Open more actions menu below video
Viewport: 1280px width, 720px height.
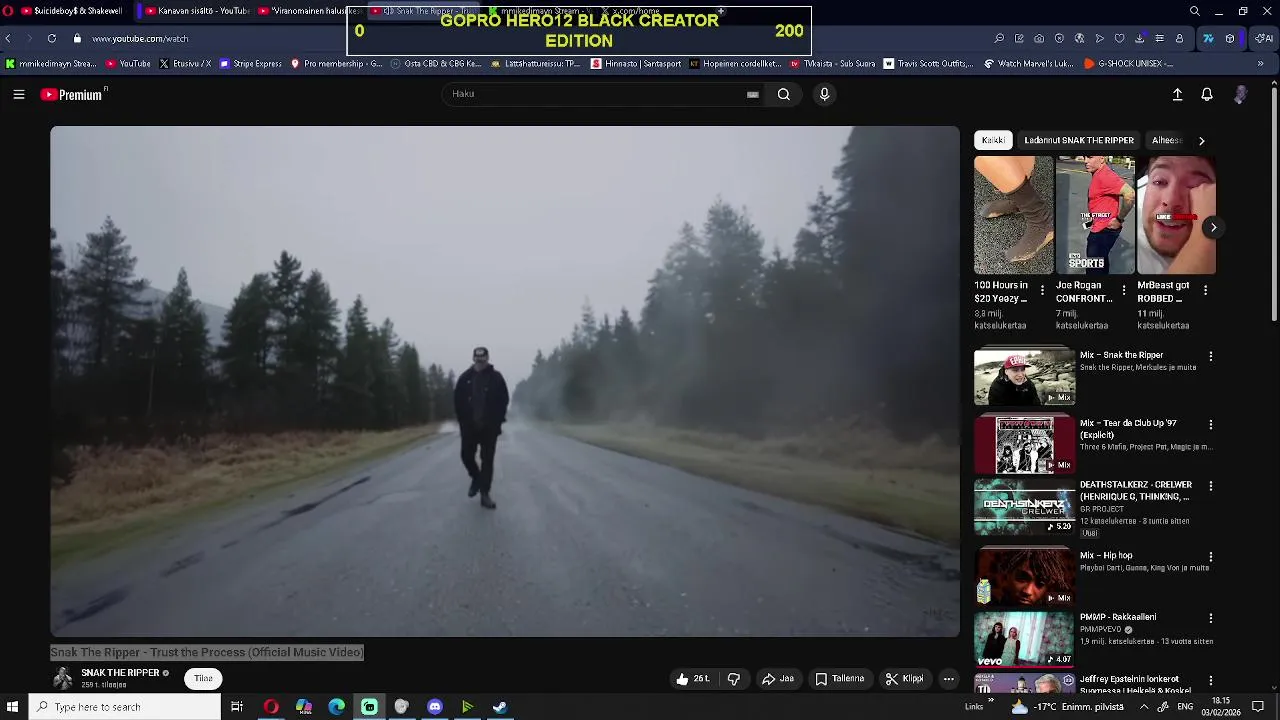(949, 679)
